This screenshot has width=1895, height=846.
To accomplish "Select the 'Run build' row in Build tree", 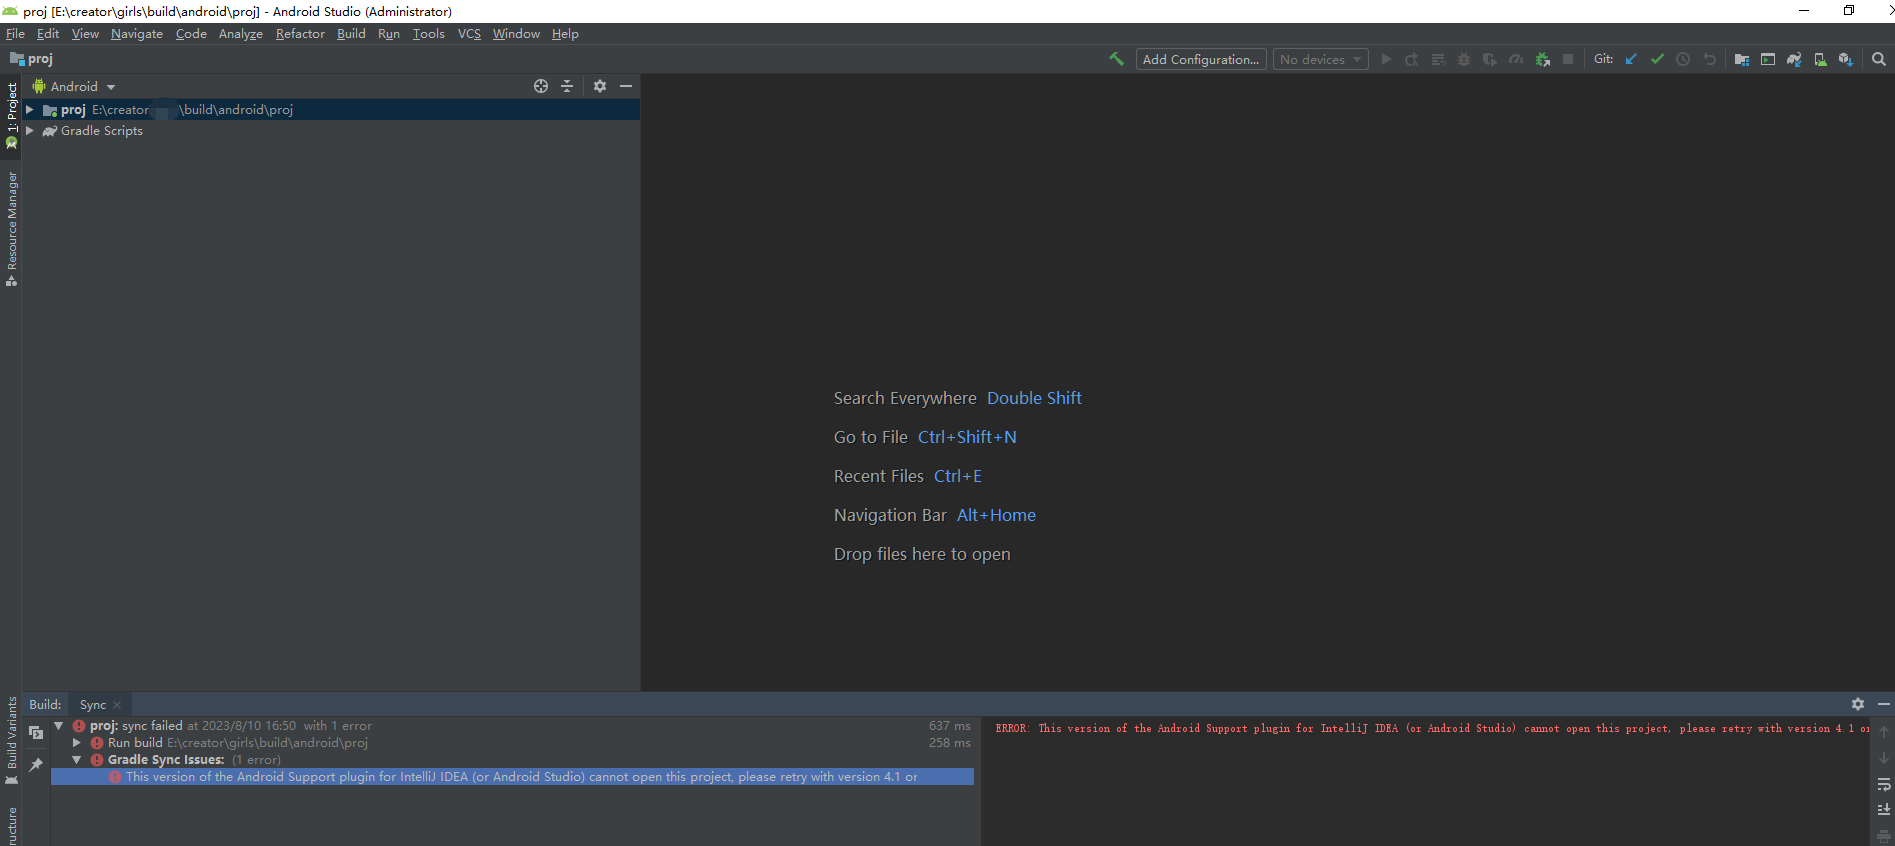I will [x=511, y=743].
